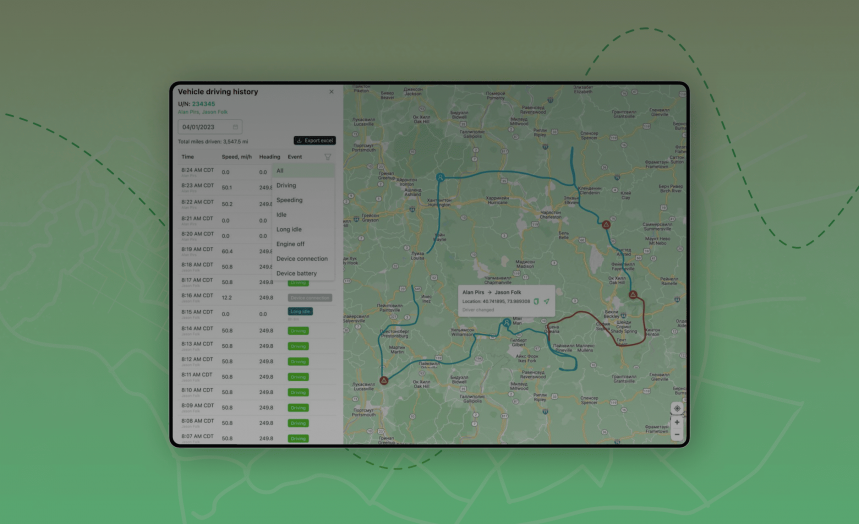
Task: Select the 04/01/2023 date input
Action: point(205,127)
